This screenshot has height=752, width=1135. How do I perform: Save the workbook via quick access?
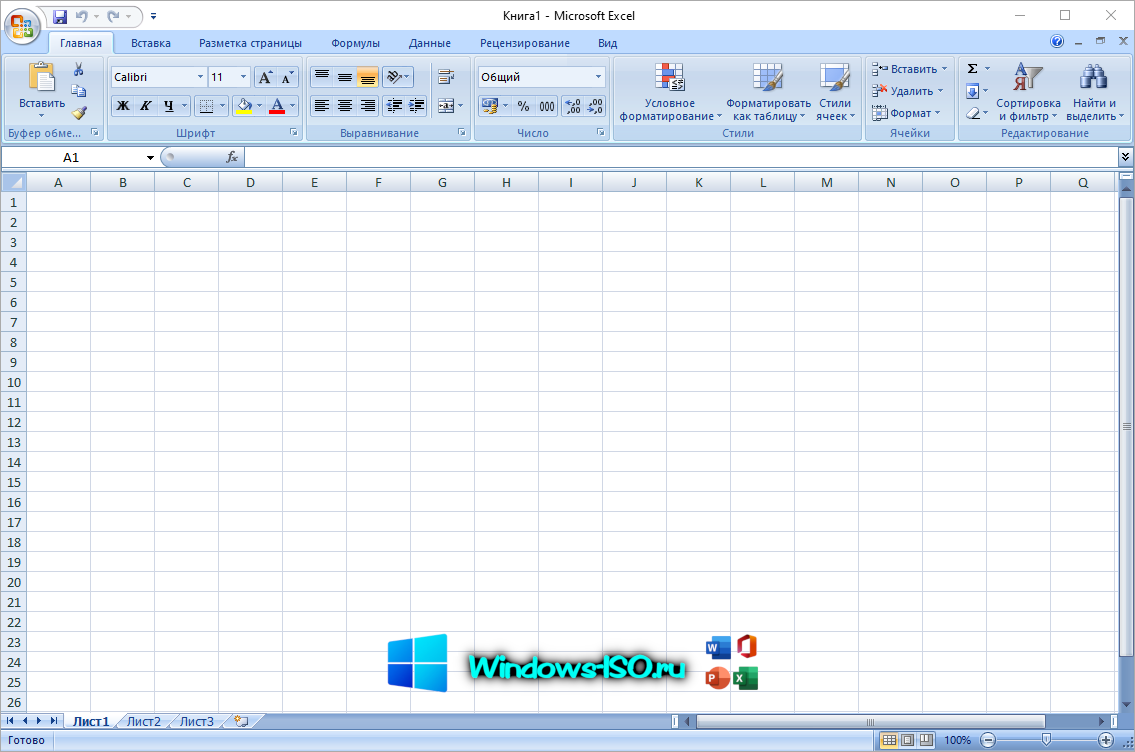(x=60, y=16)
